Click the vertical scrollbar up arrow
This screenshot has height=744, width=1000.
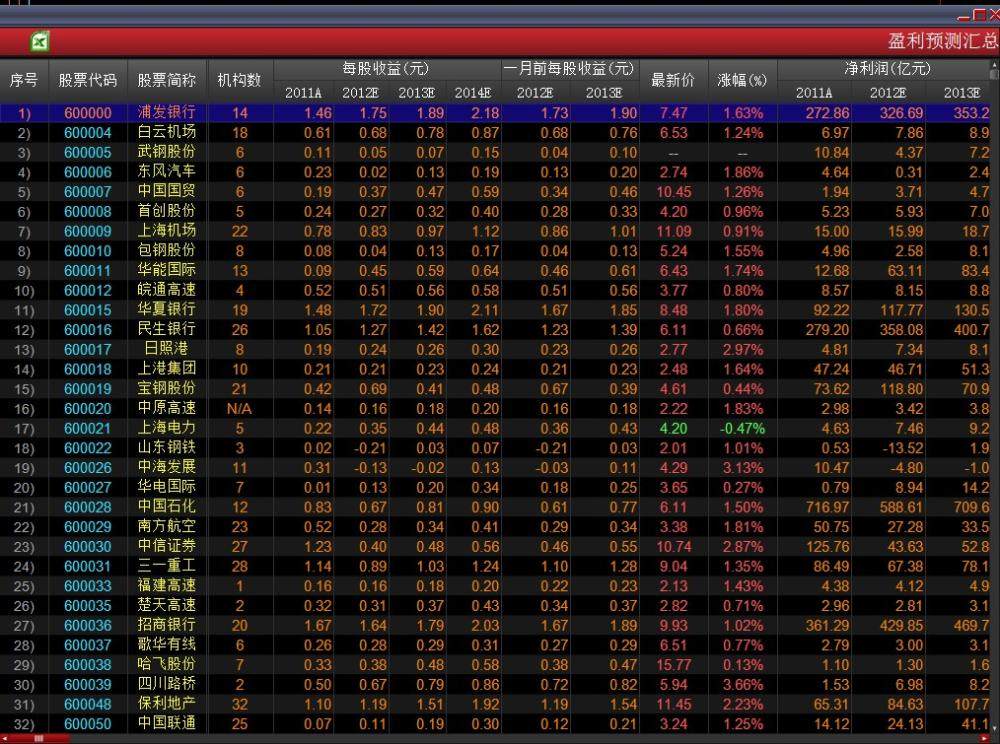click(x=996, y=66)
